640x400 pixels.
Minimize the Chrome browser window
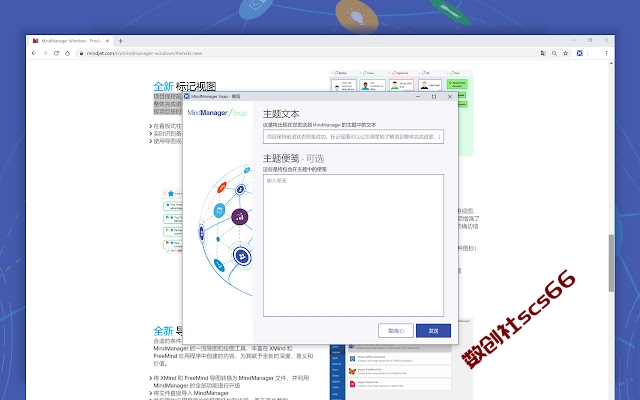point(574,40)
